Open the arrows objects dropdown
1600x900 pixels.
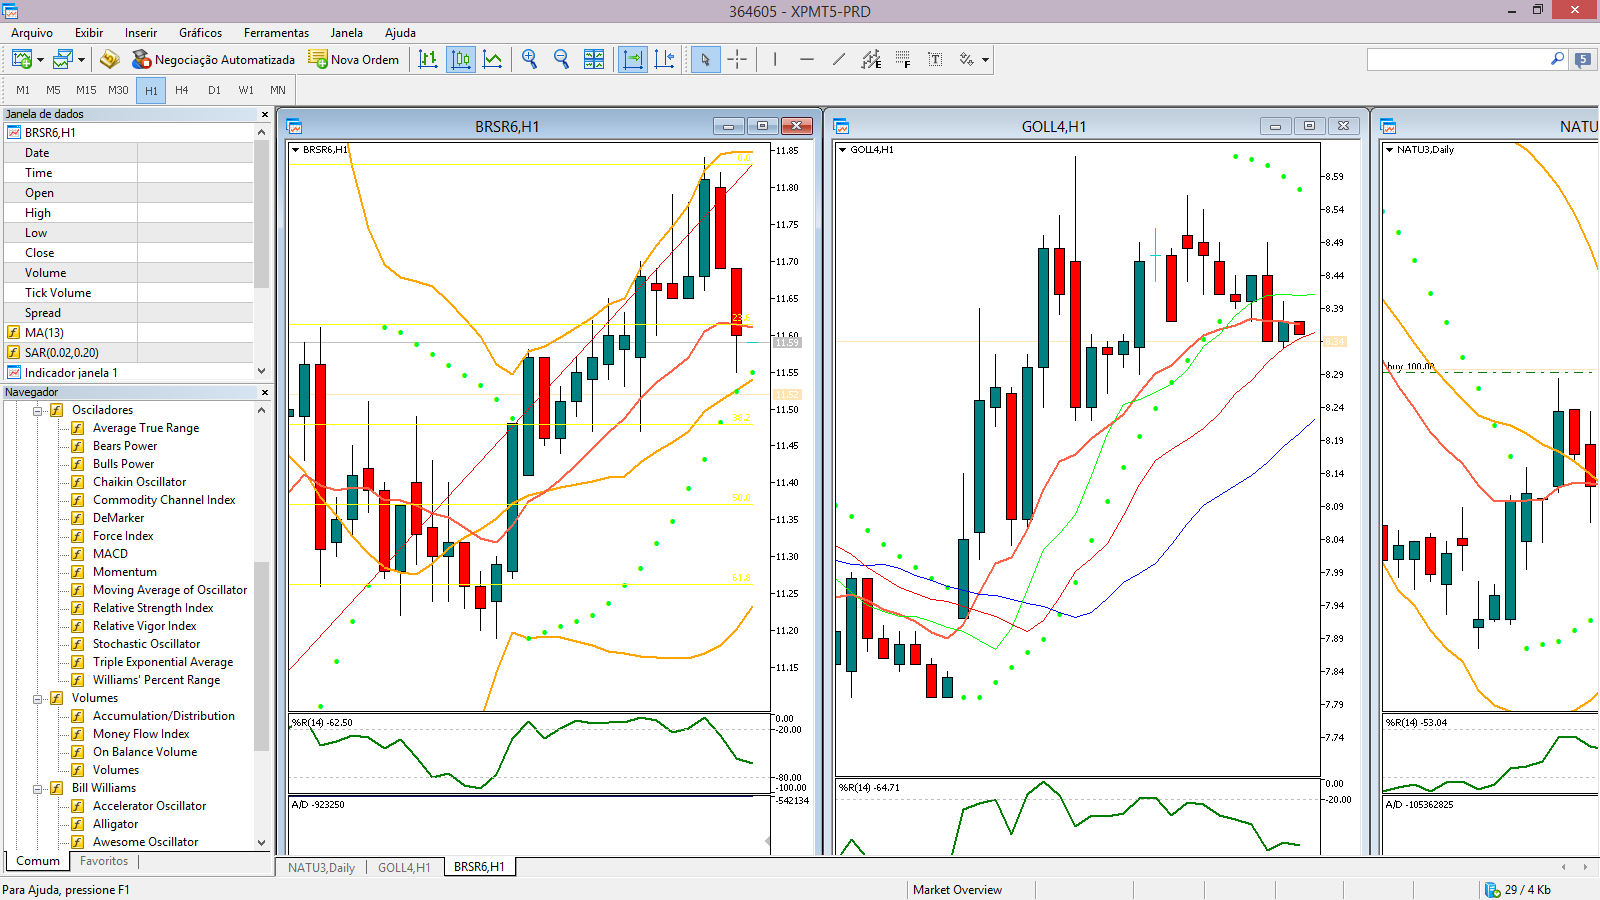pos(983,59)
